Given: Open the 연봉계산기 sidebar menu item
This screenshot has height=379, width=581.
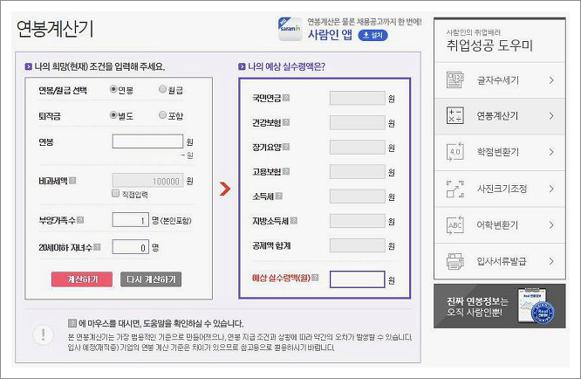Looking at the screenshot, I should pos(500,116).
